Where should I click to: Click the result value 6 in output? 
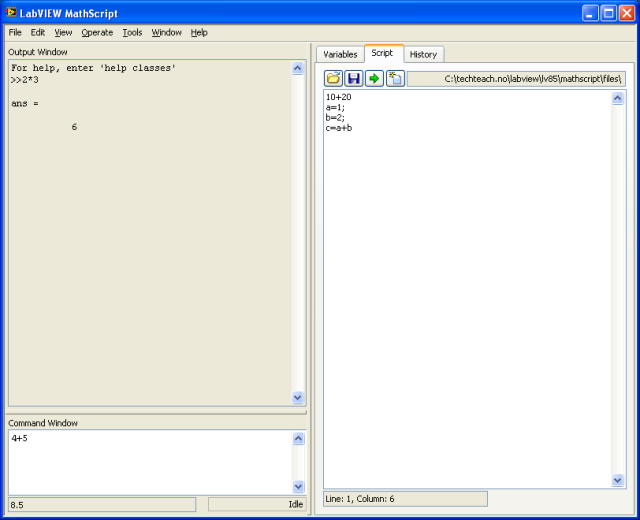74,127
